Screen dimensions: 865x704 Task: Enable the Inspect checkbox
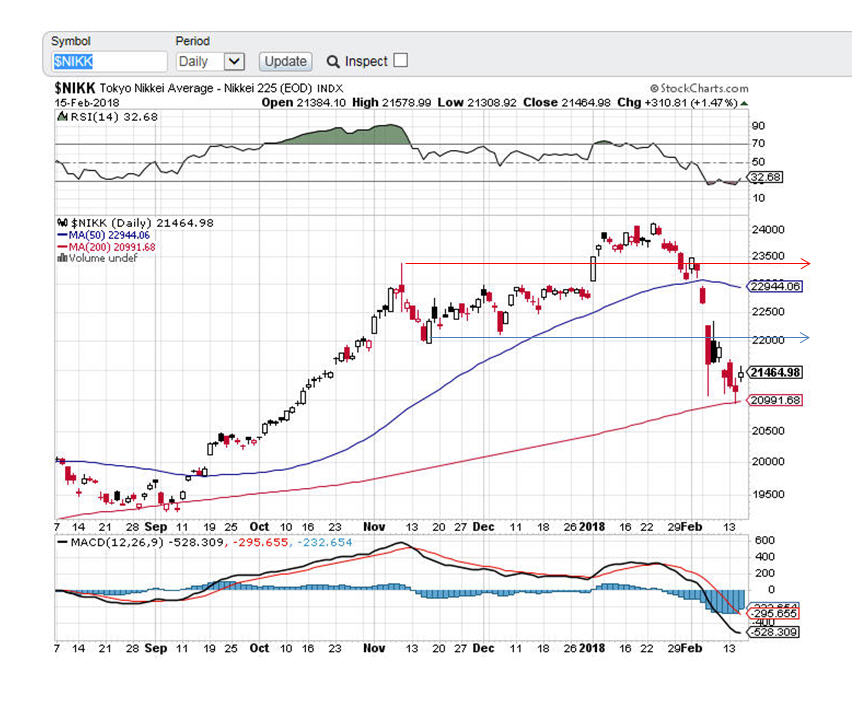click(401, 61)
